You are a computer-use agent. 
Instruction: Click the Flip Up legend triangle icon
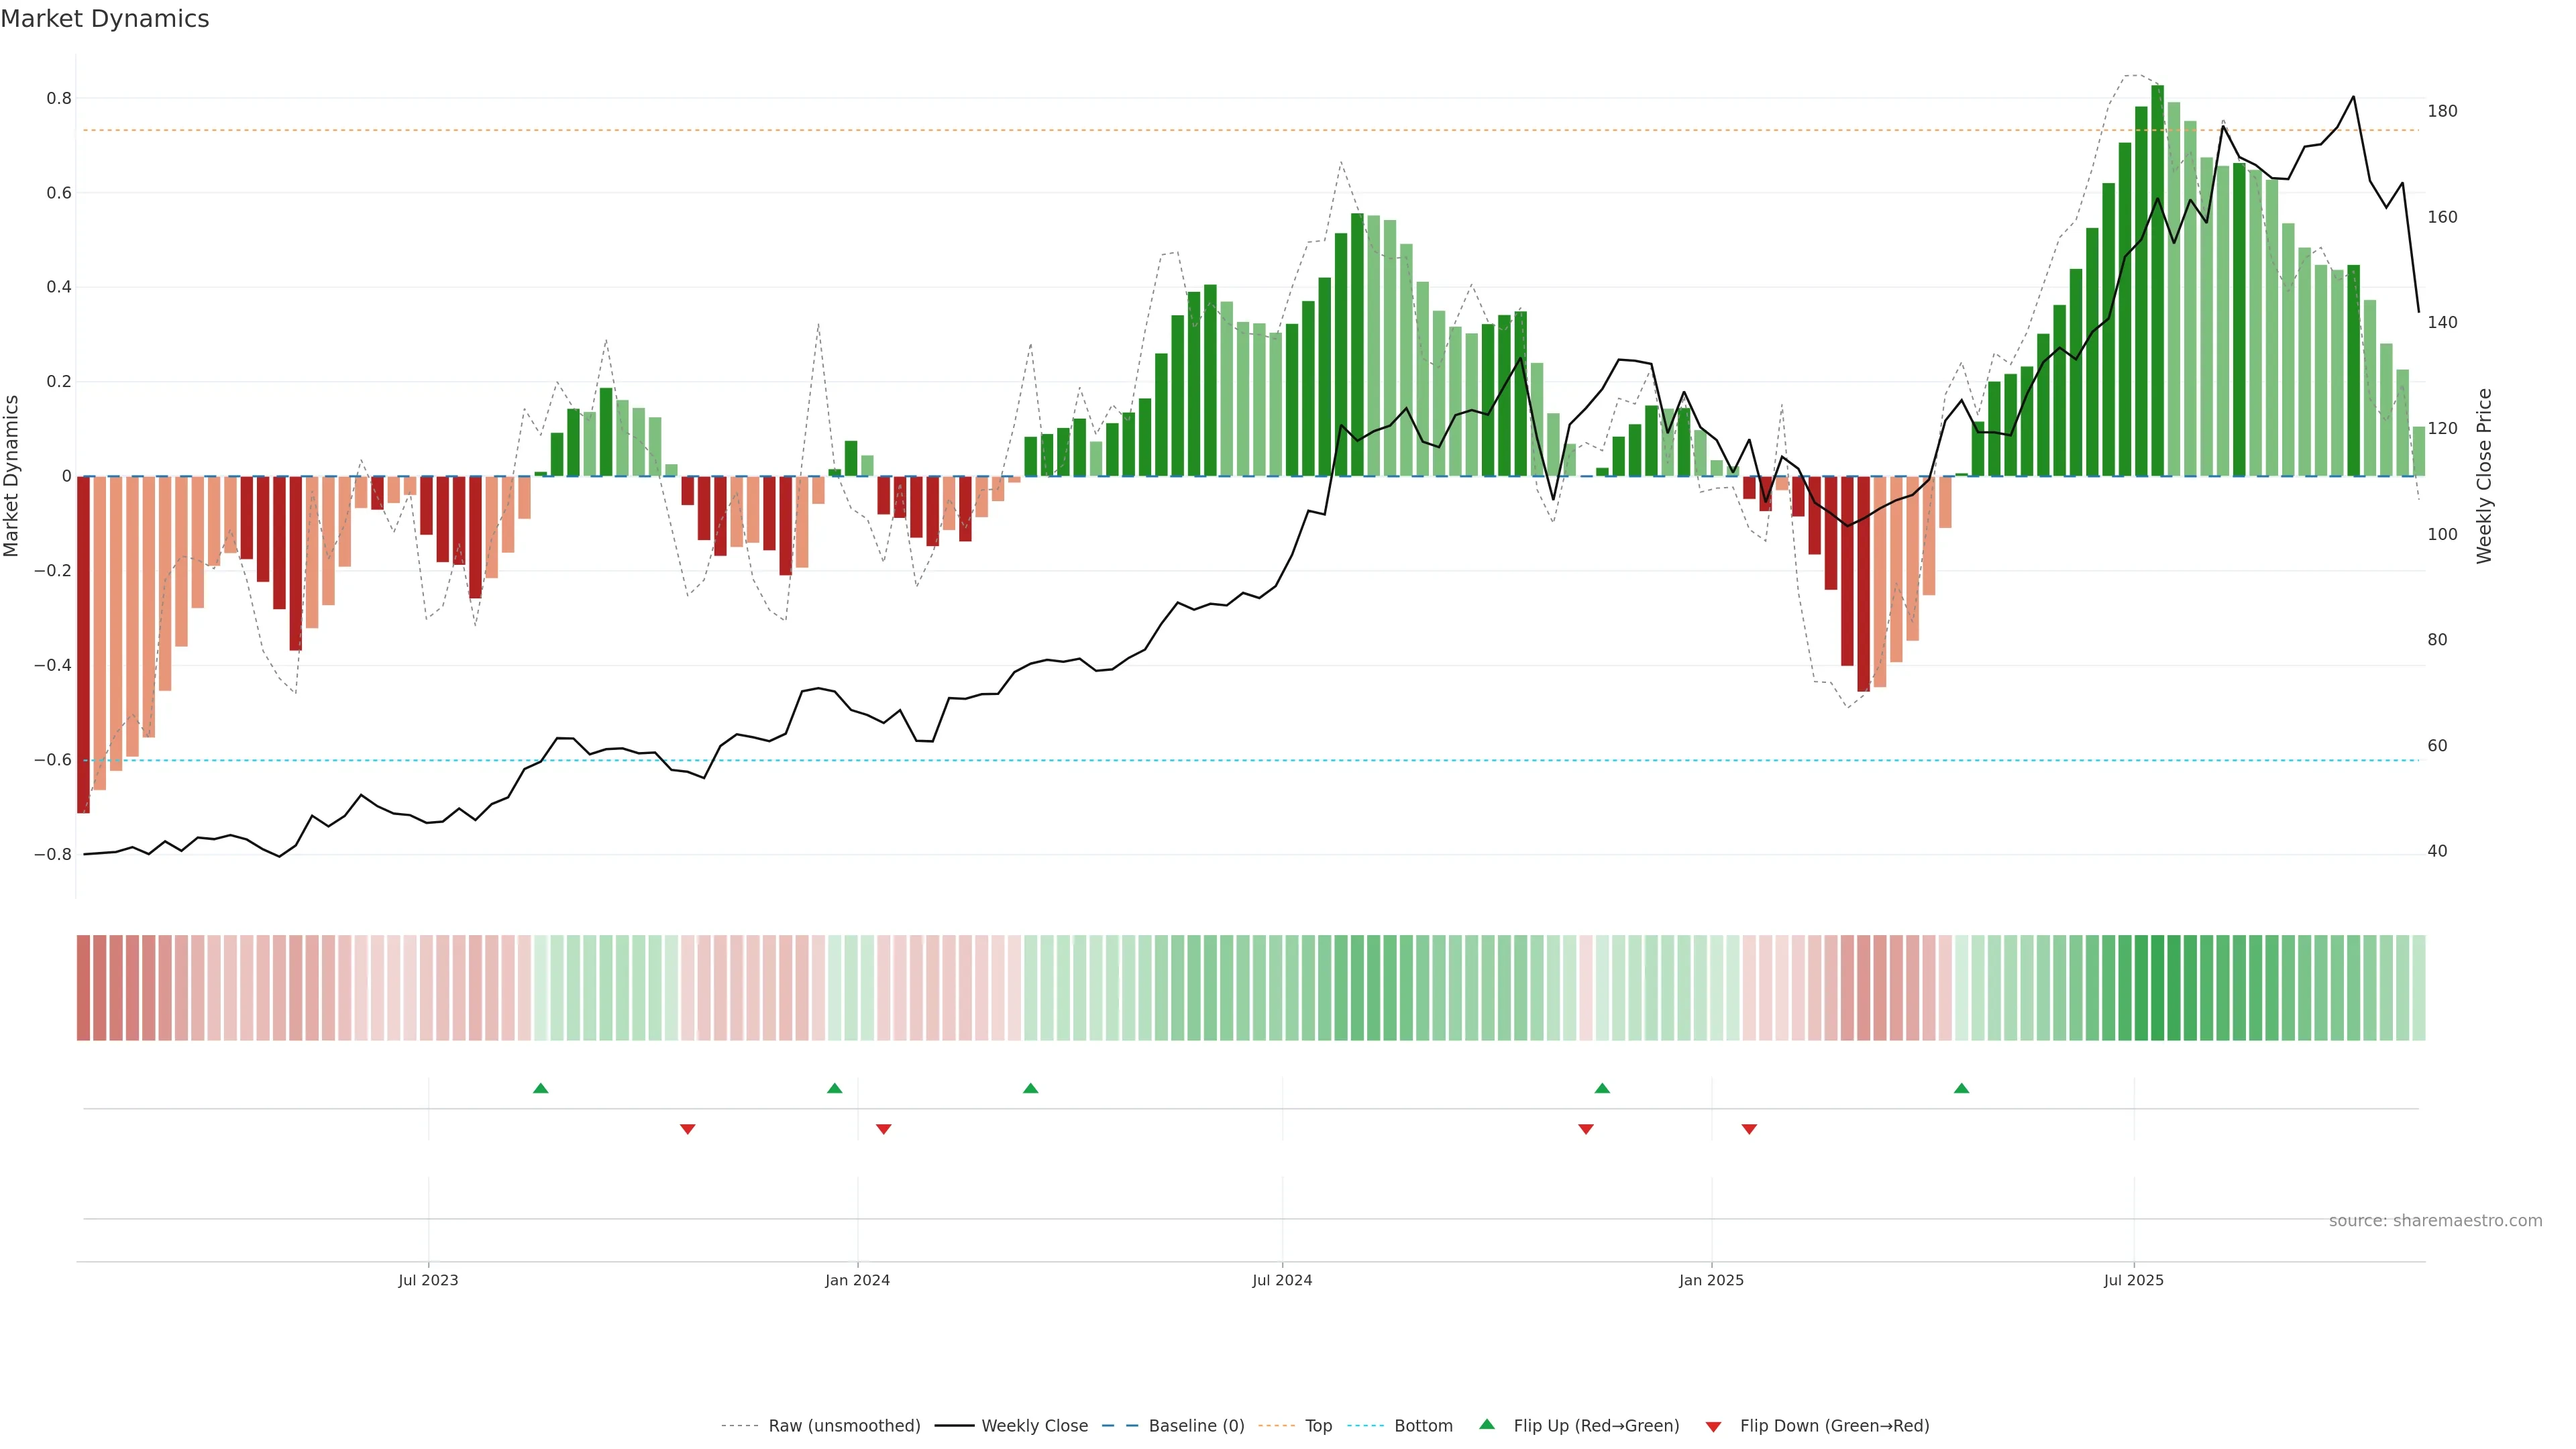(x=1487, y=1424)
